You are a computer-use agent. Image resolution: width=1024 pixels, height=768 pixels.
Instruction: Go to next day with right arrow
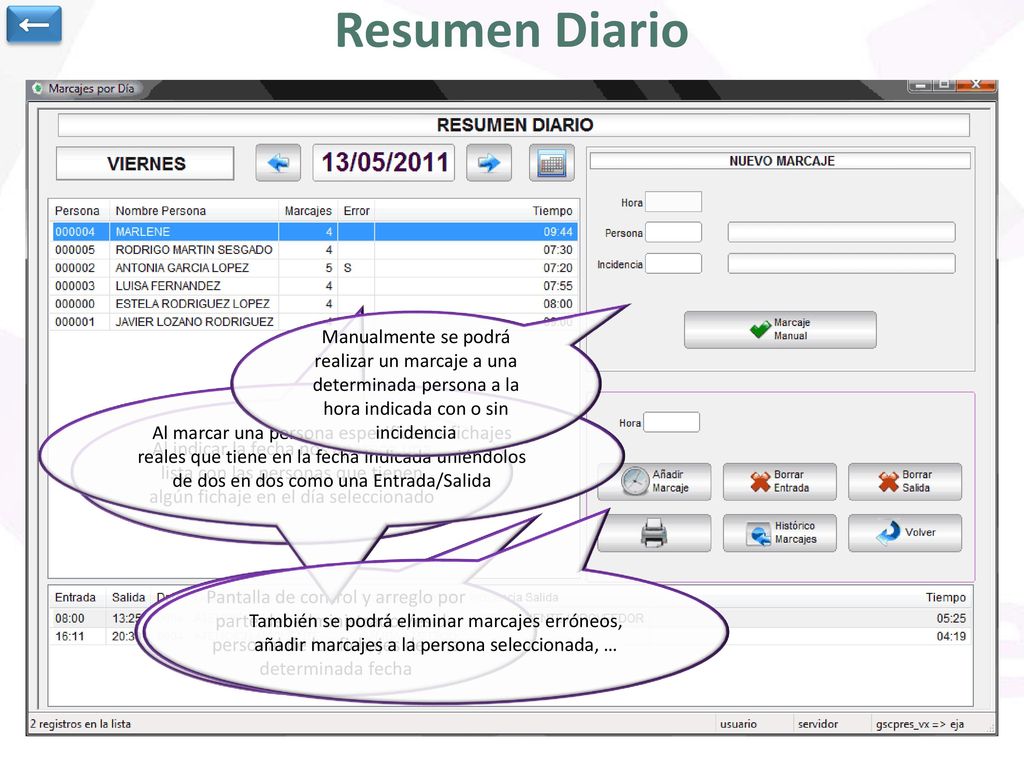click(488, 163)
